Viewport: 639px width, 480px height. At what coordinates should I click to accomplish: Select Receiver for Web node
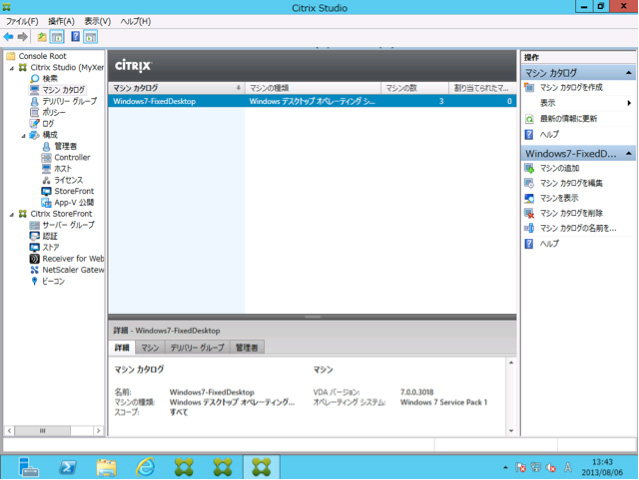click(x=73, y=259)
